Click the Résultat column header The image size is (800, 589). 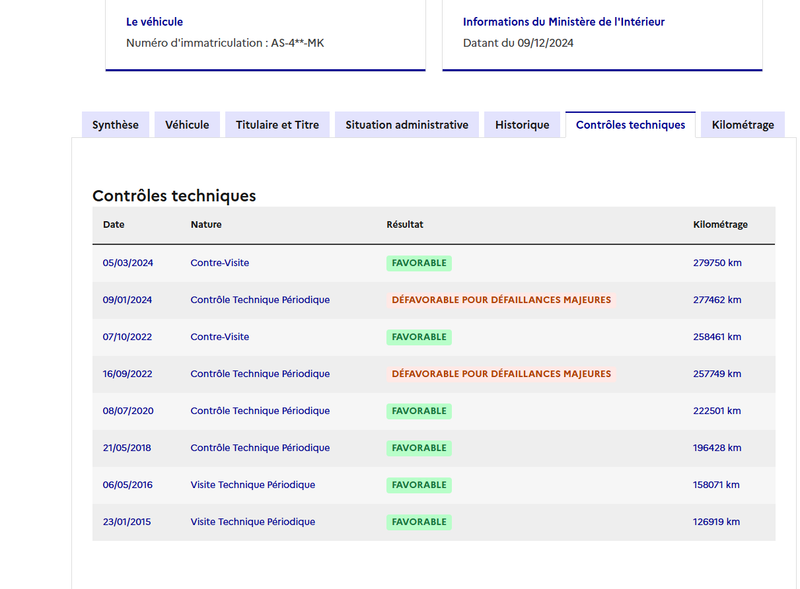pyautogui.click(x=405, y=225)
